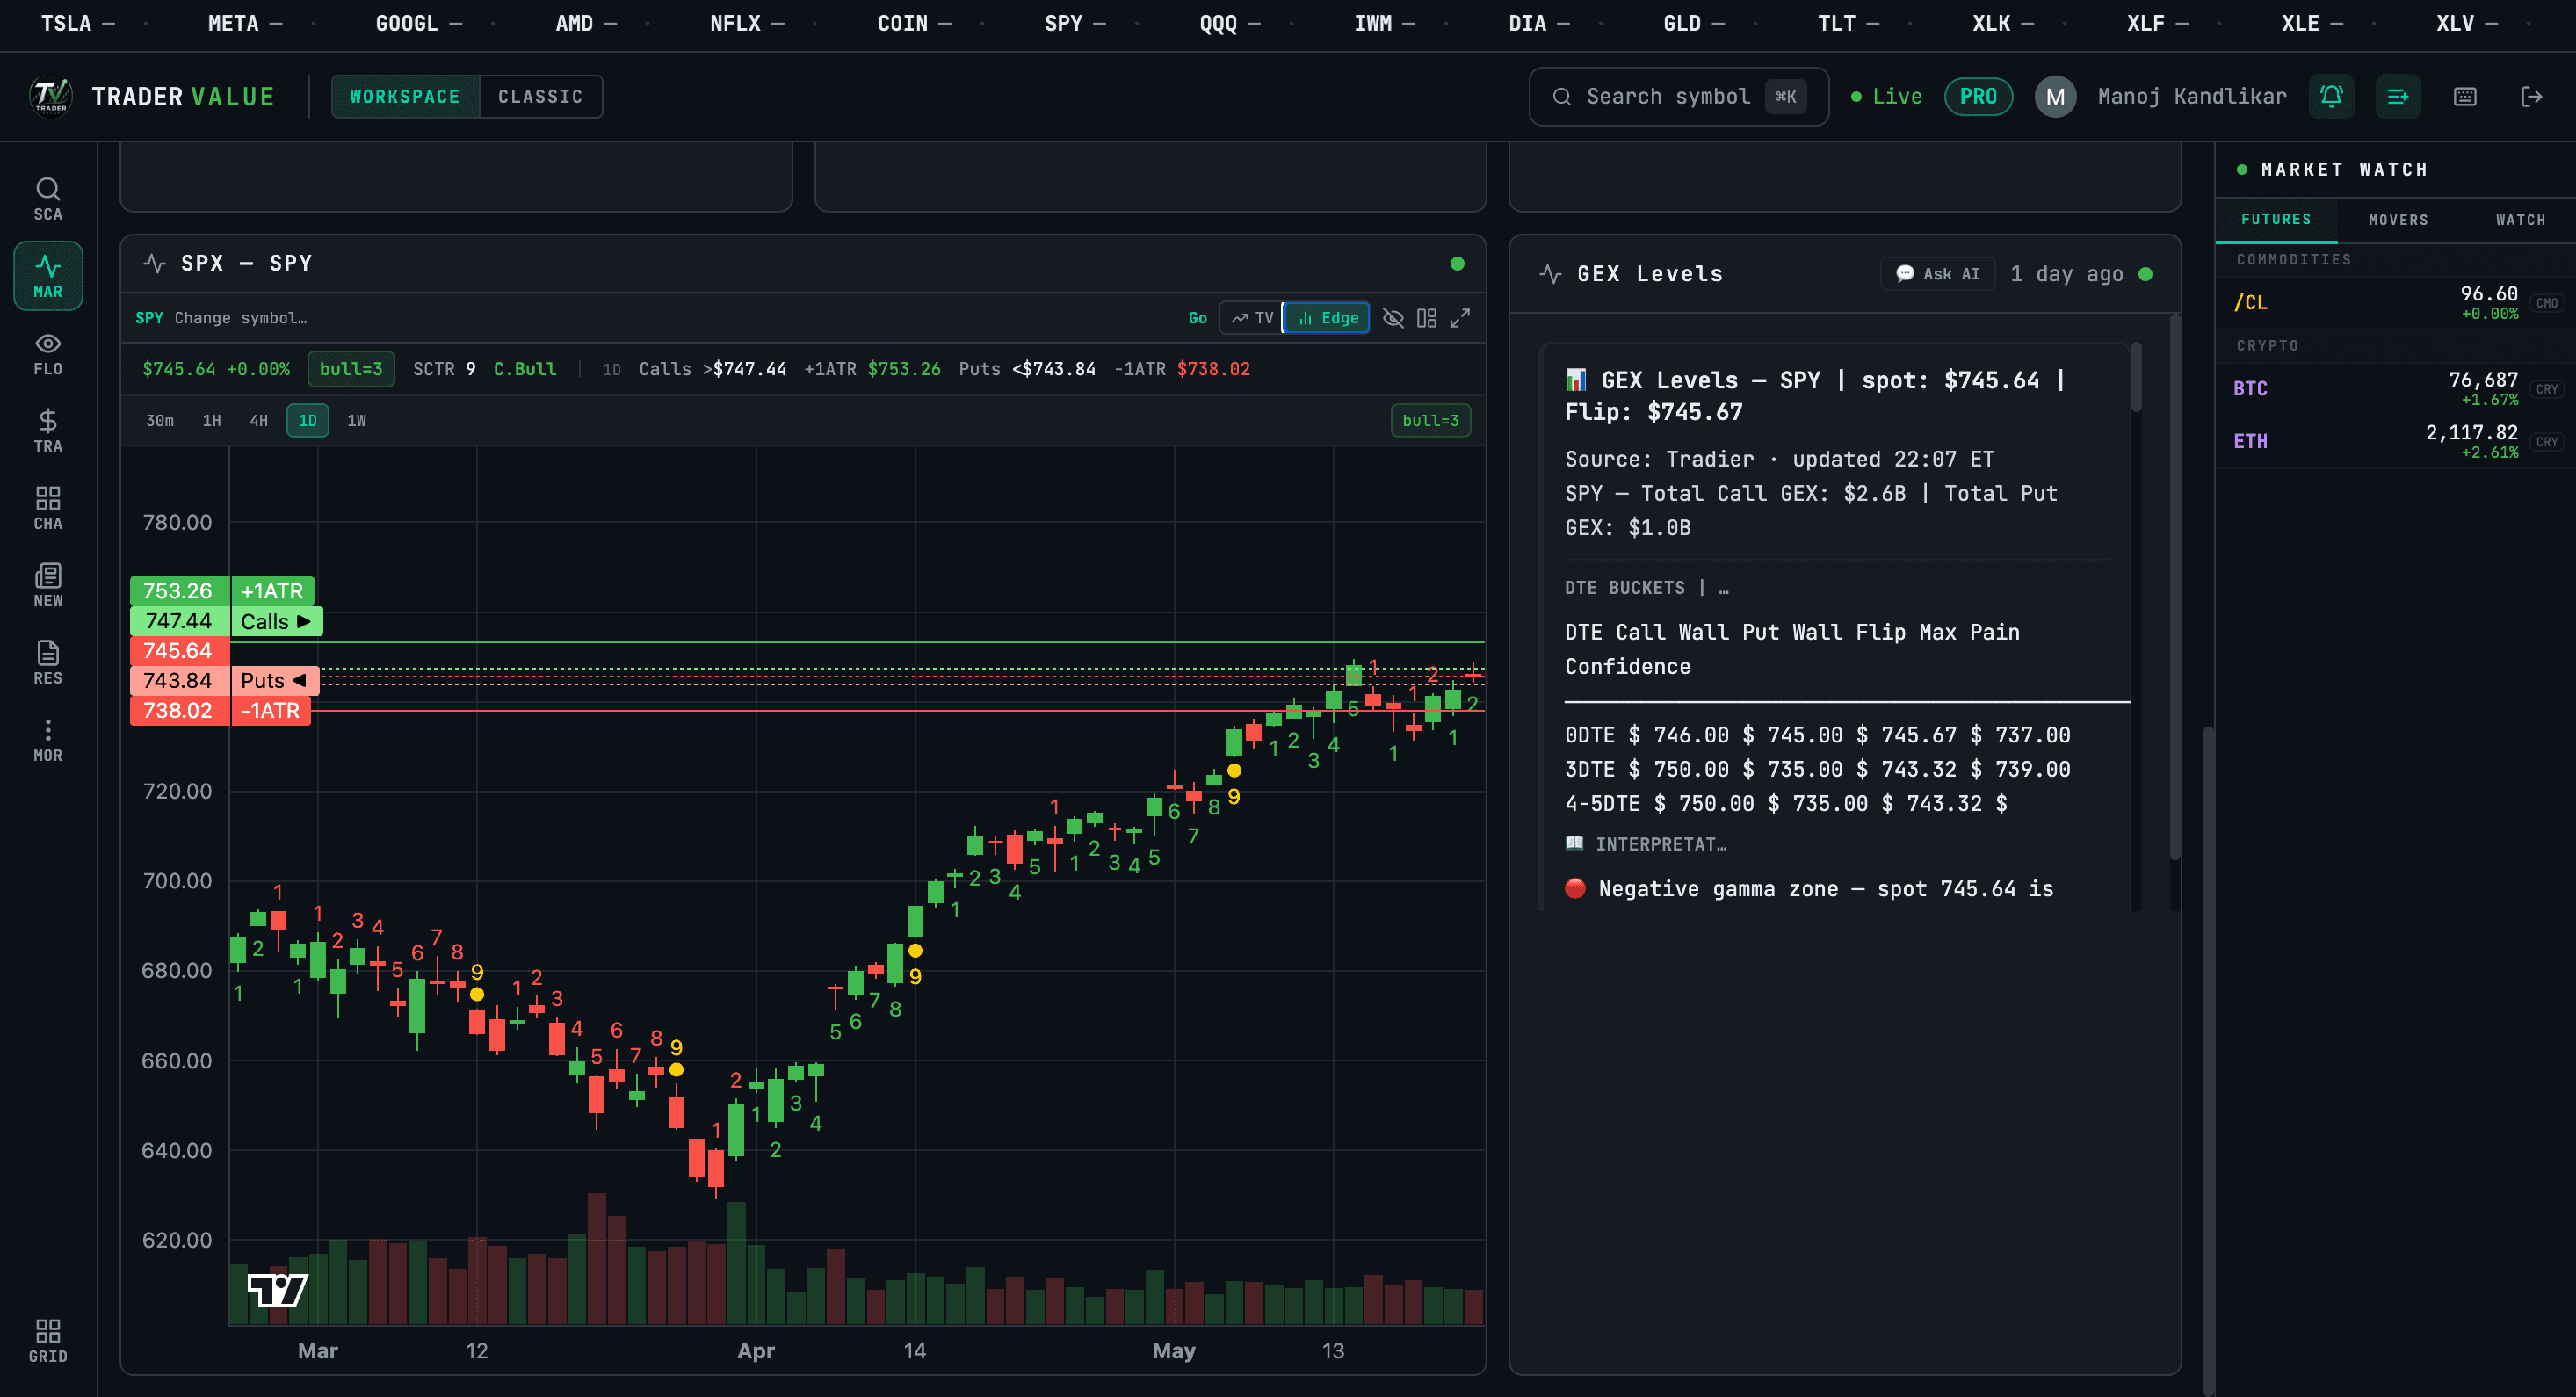Image resolution: width=2576 pixels, height=1397 pixels.
Task: Select the MAR market sidebar icon
Action: [x=48, y=276]
